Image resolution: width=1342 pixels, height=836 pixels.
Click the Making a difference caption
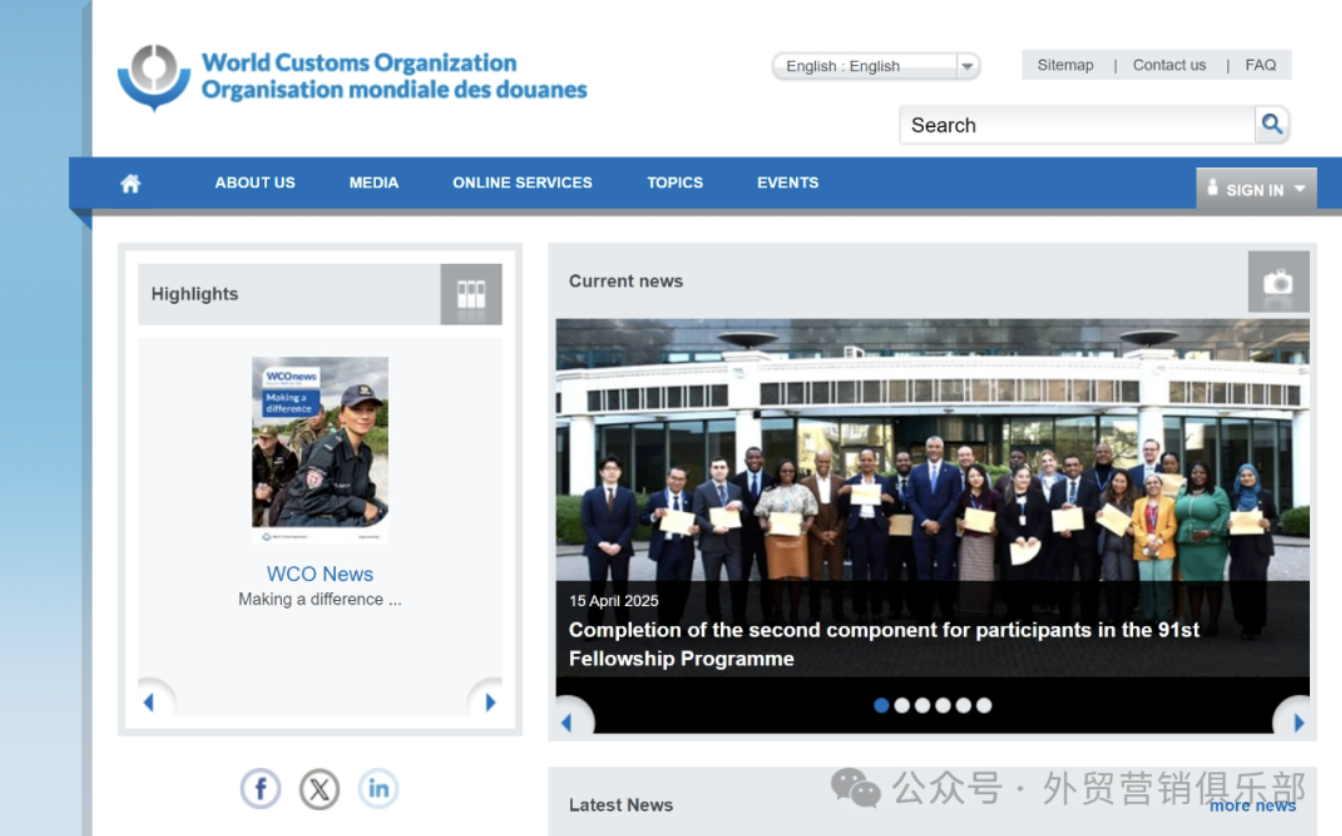pyautogui.click(x=320, y=600)
